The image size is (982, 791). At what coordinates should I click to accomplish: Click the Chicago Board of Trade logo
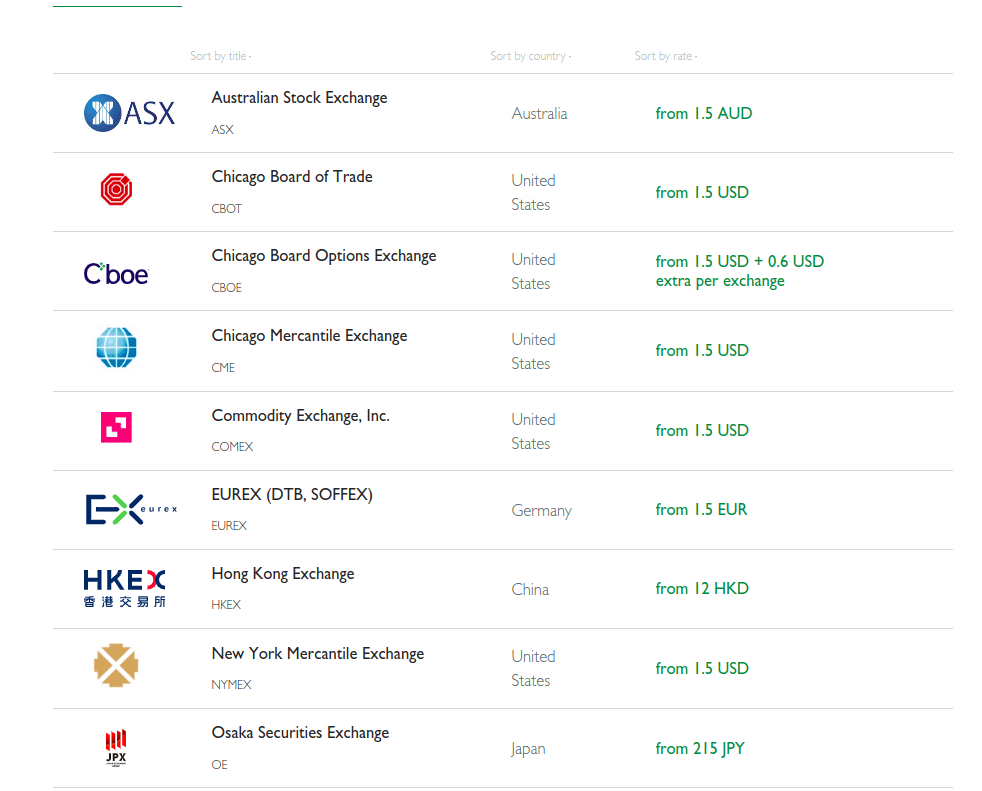click(116, 189)
